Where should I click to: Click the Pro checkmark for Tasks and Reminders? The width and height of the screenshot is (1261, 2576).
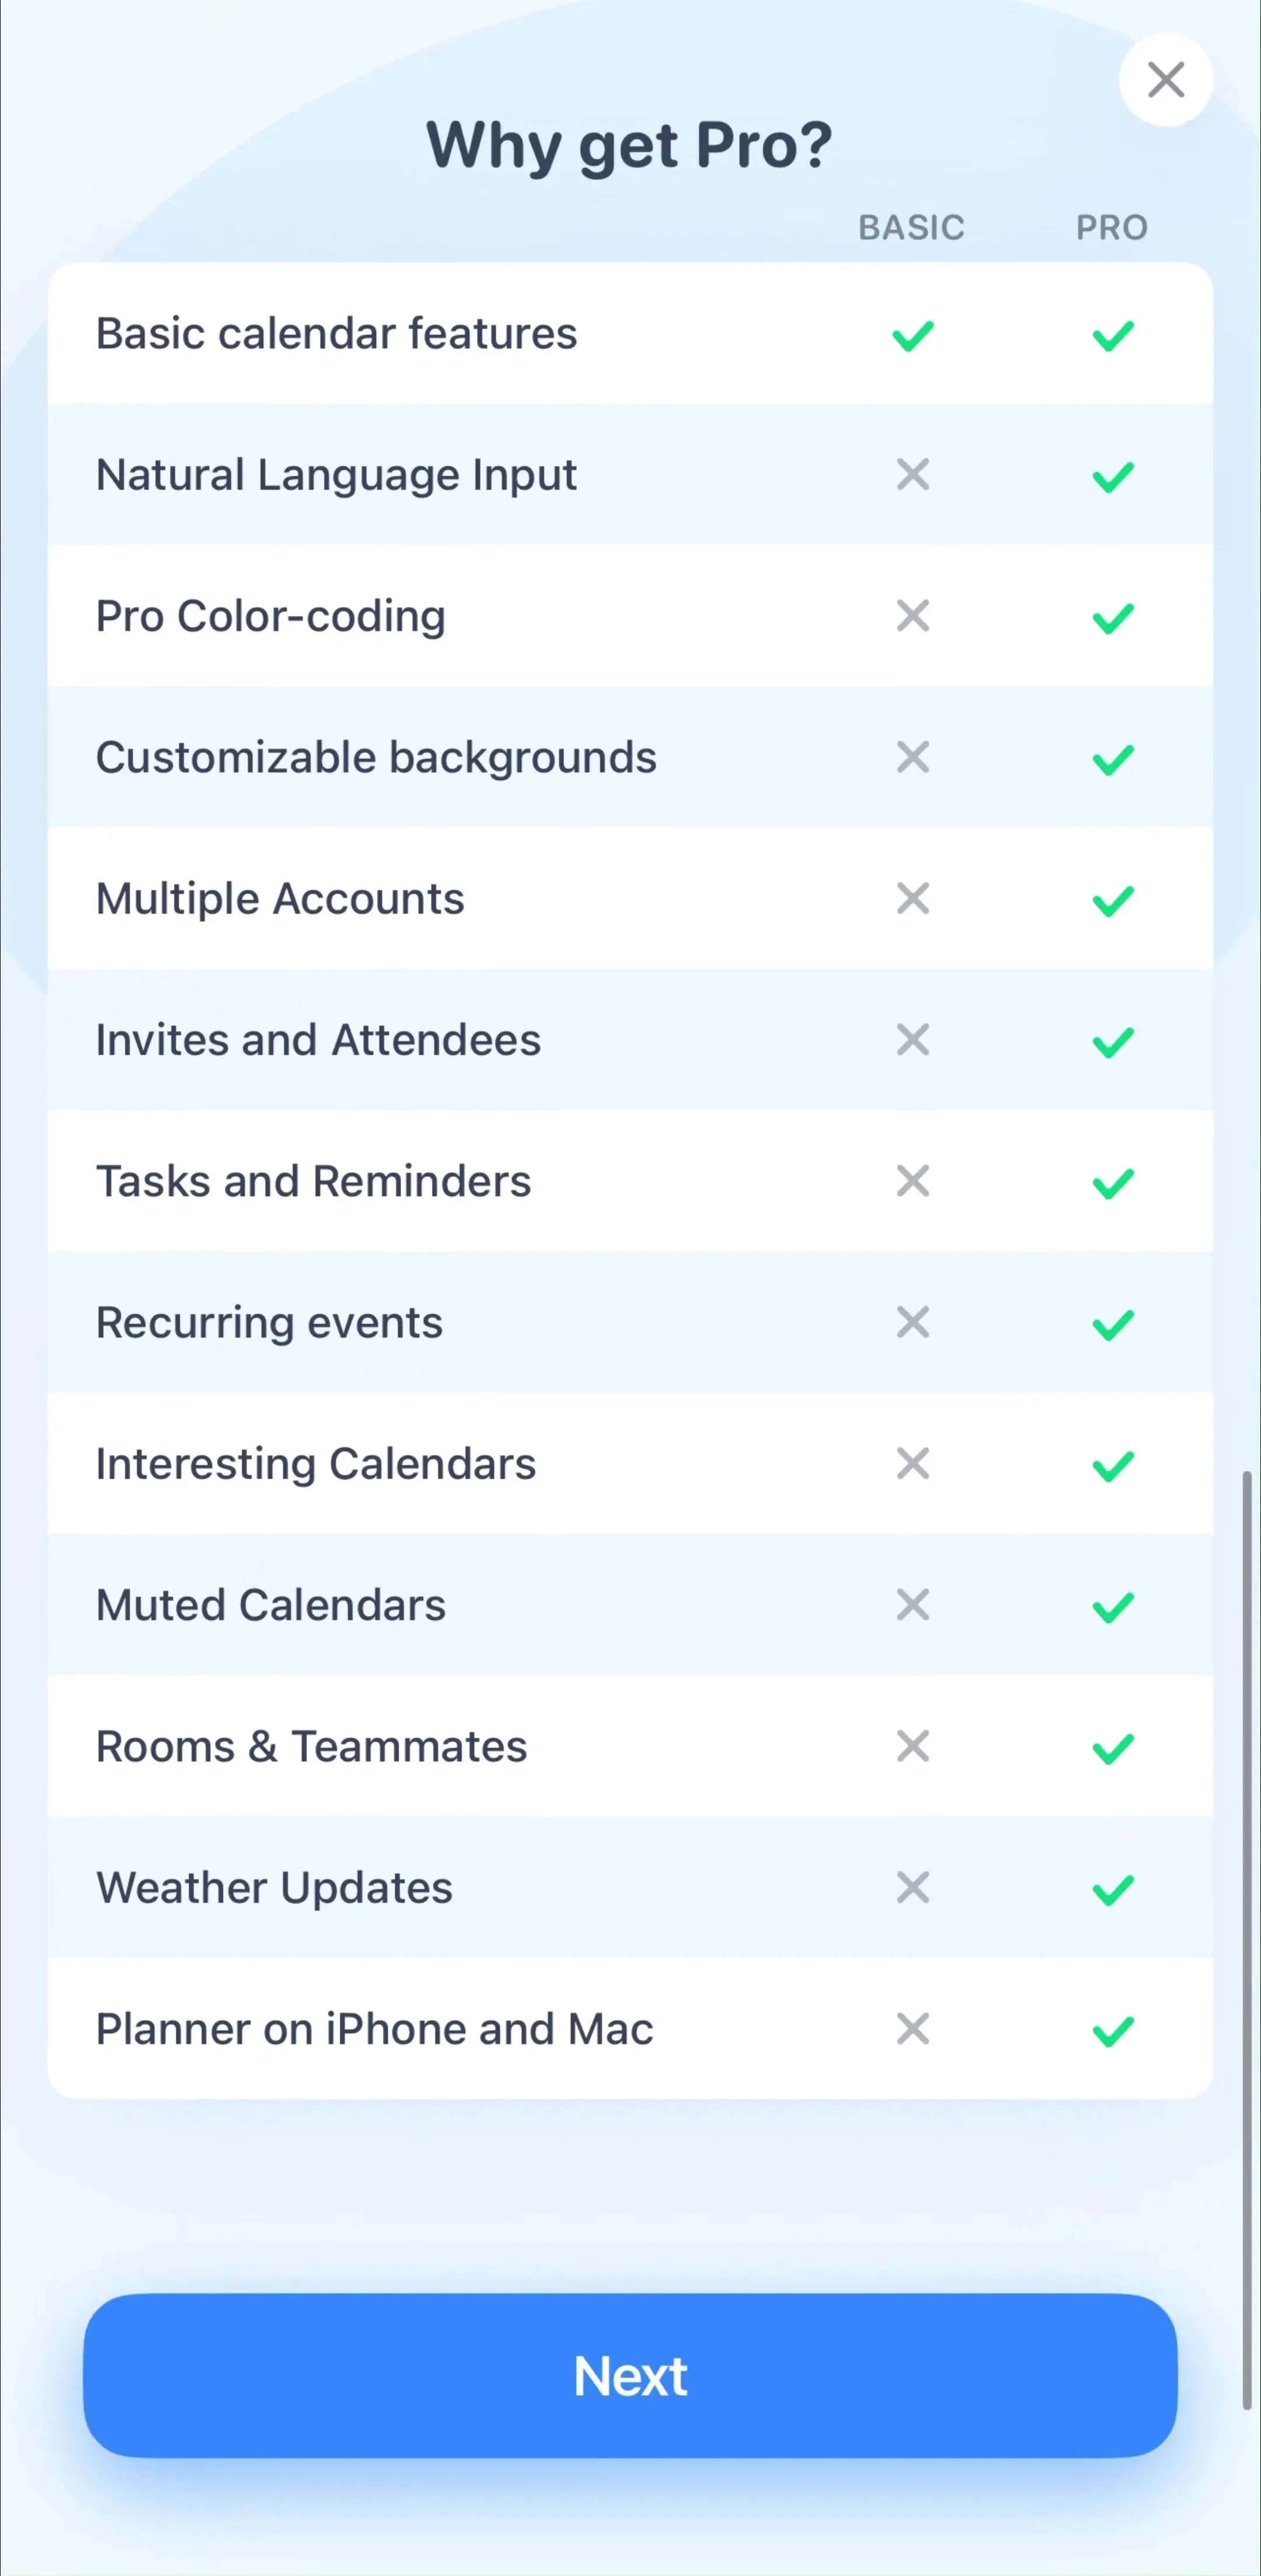tap(1113, 1183)
